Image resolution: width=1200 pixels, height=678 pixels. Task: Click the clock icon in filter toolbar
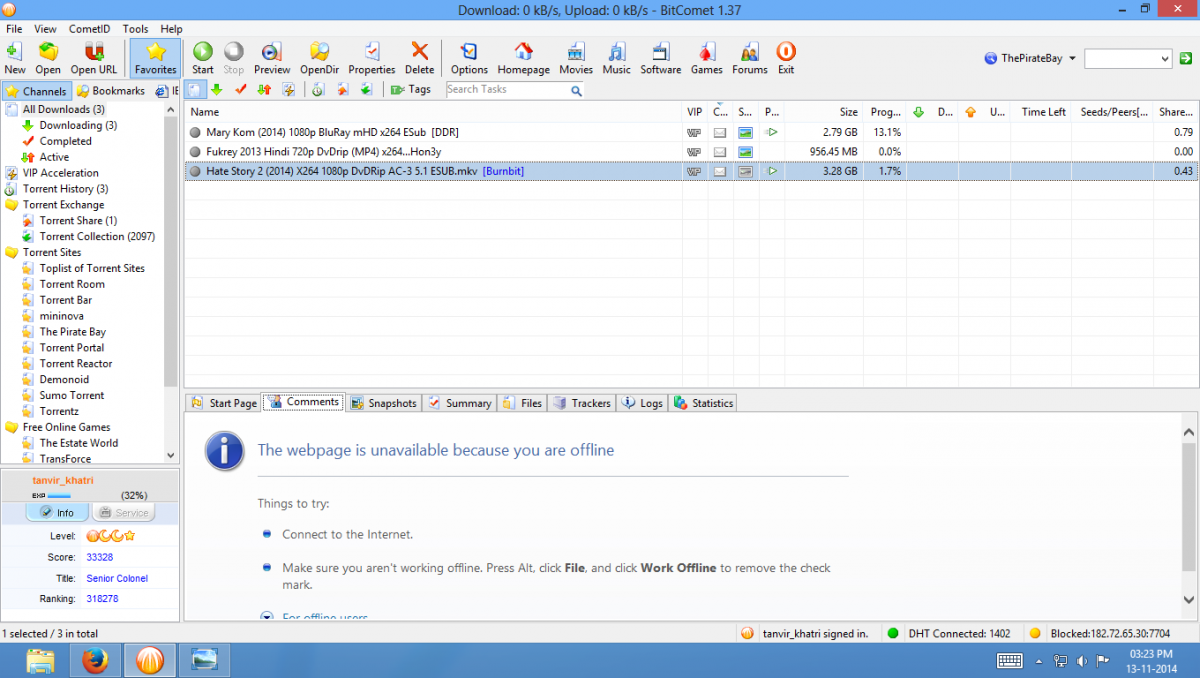click(x=318, y=90)
